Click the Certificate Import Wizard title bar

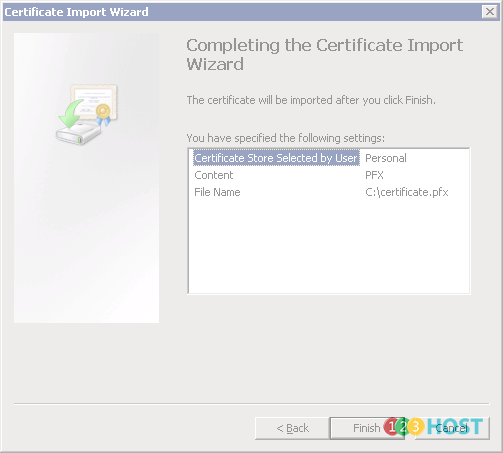tap(243, 12)
